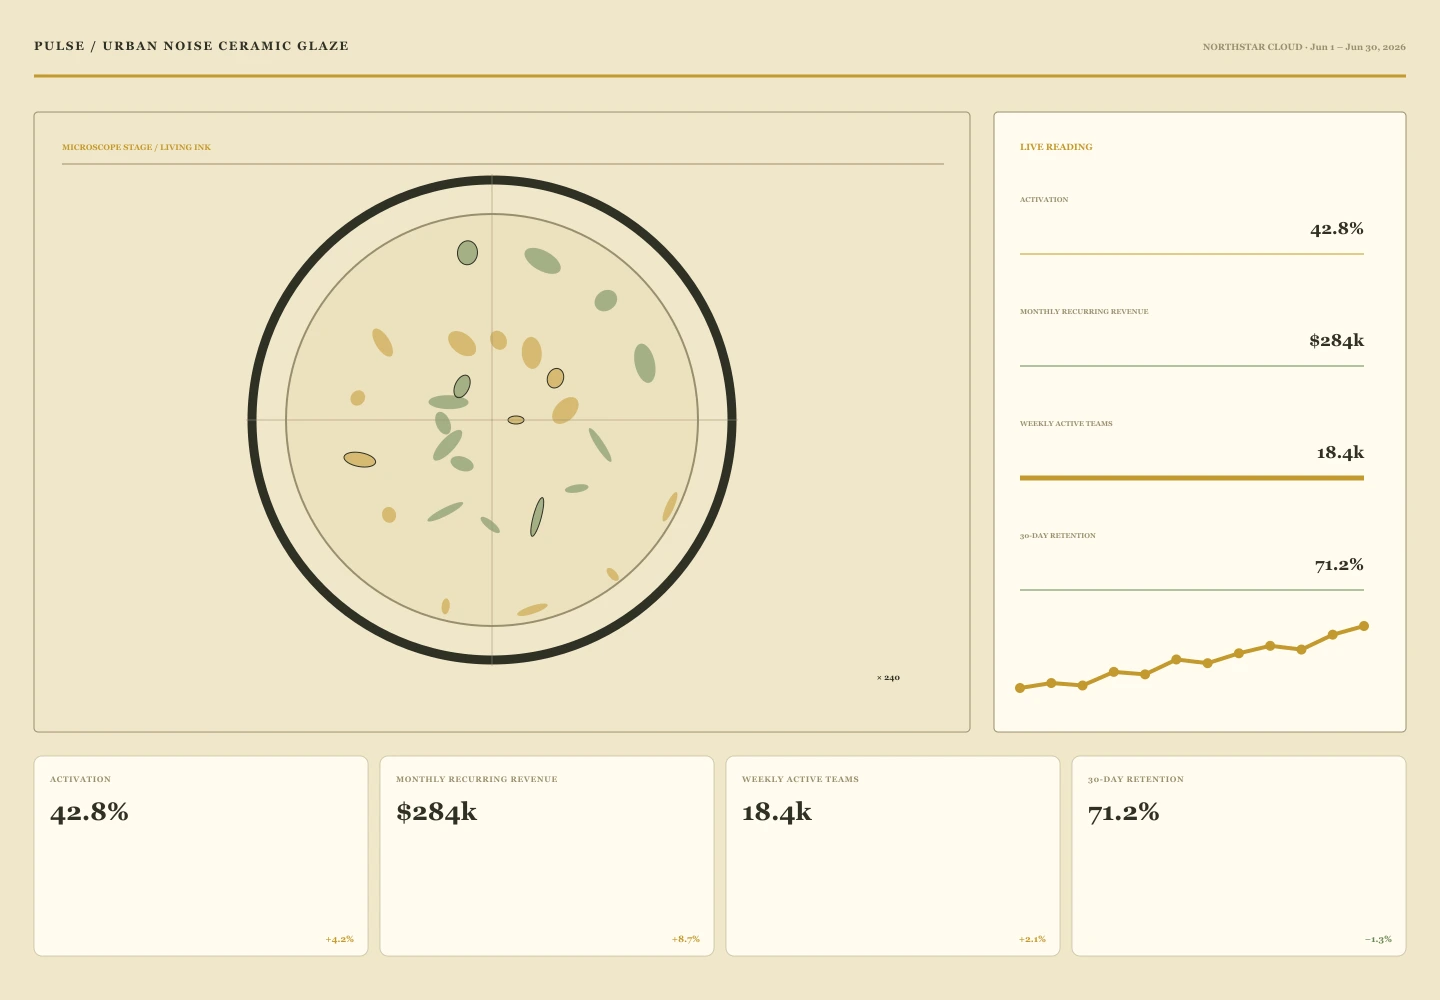Select the large 18.4k figure on the teams card
This screenshot has height=1000, width=1440.
click(777, 812)
